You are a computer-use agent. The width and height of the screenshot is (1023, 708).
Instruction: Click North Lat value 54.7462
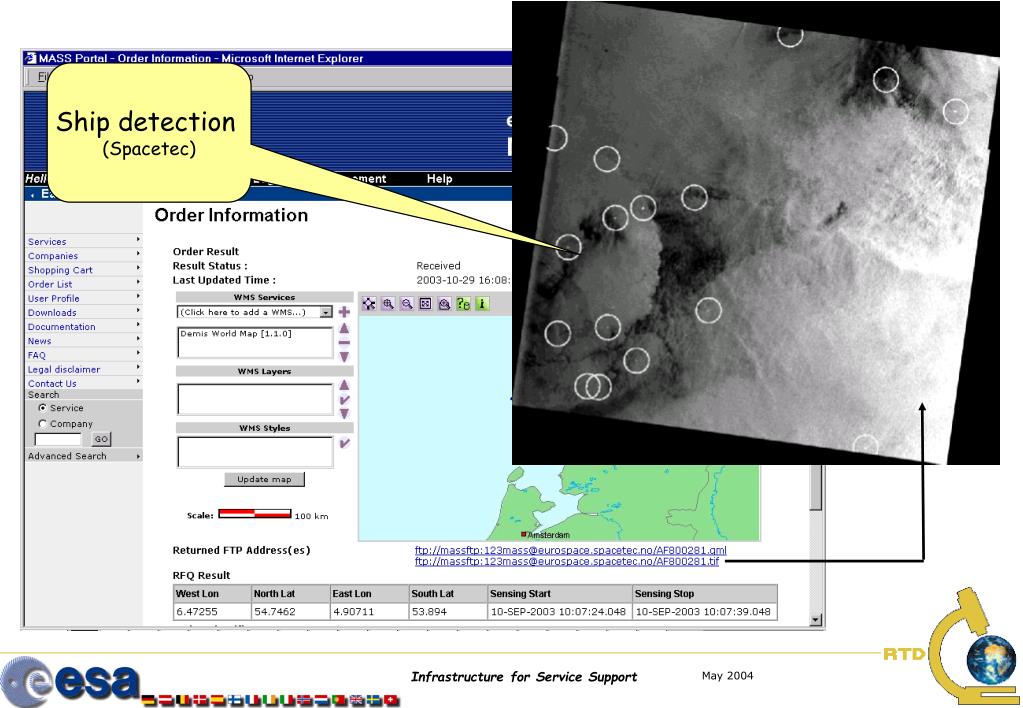tap(274, 612)
